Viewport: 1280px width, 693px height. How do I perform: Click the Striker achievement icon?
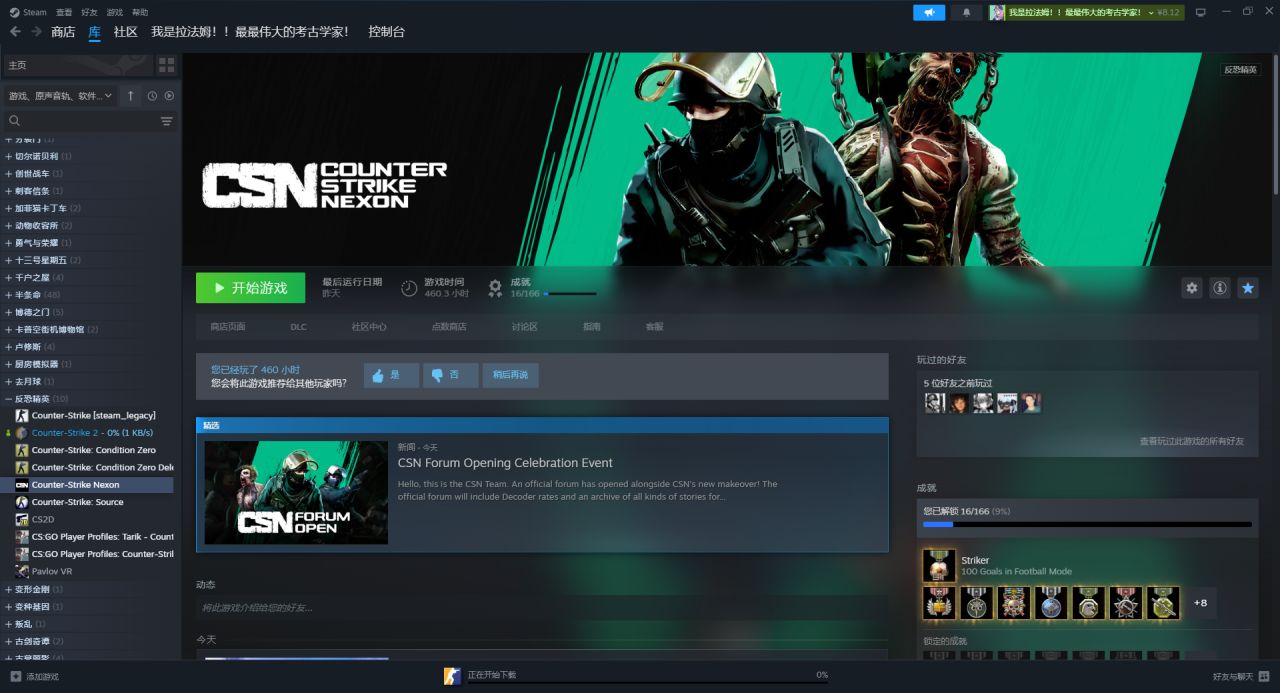coord(939,566)
